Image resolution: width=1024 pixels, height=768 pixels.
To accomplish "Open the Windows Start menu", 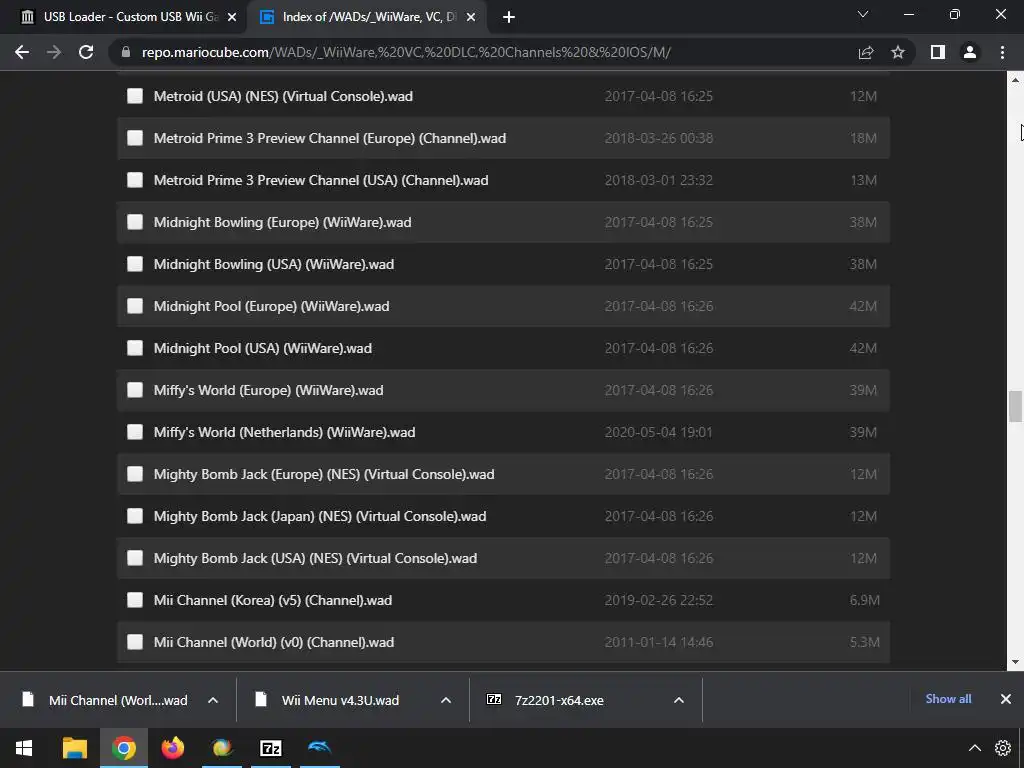I will click(24, 748).
